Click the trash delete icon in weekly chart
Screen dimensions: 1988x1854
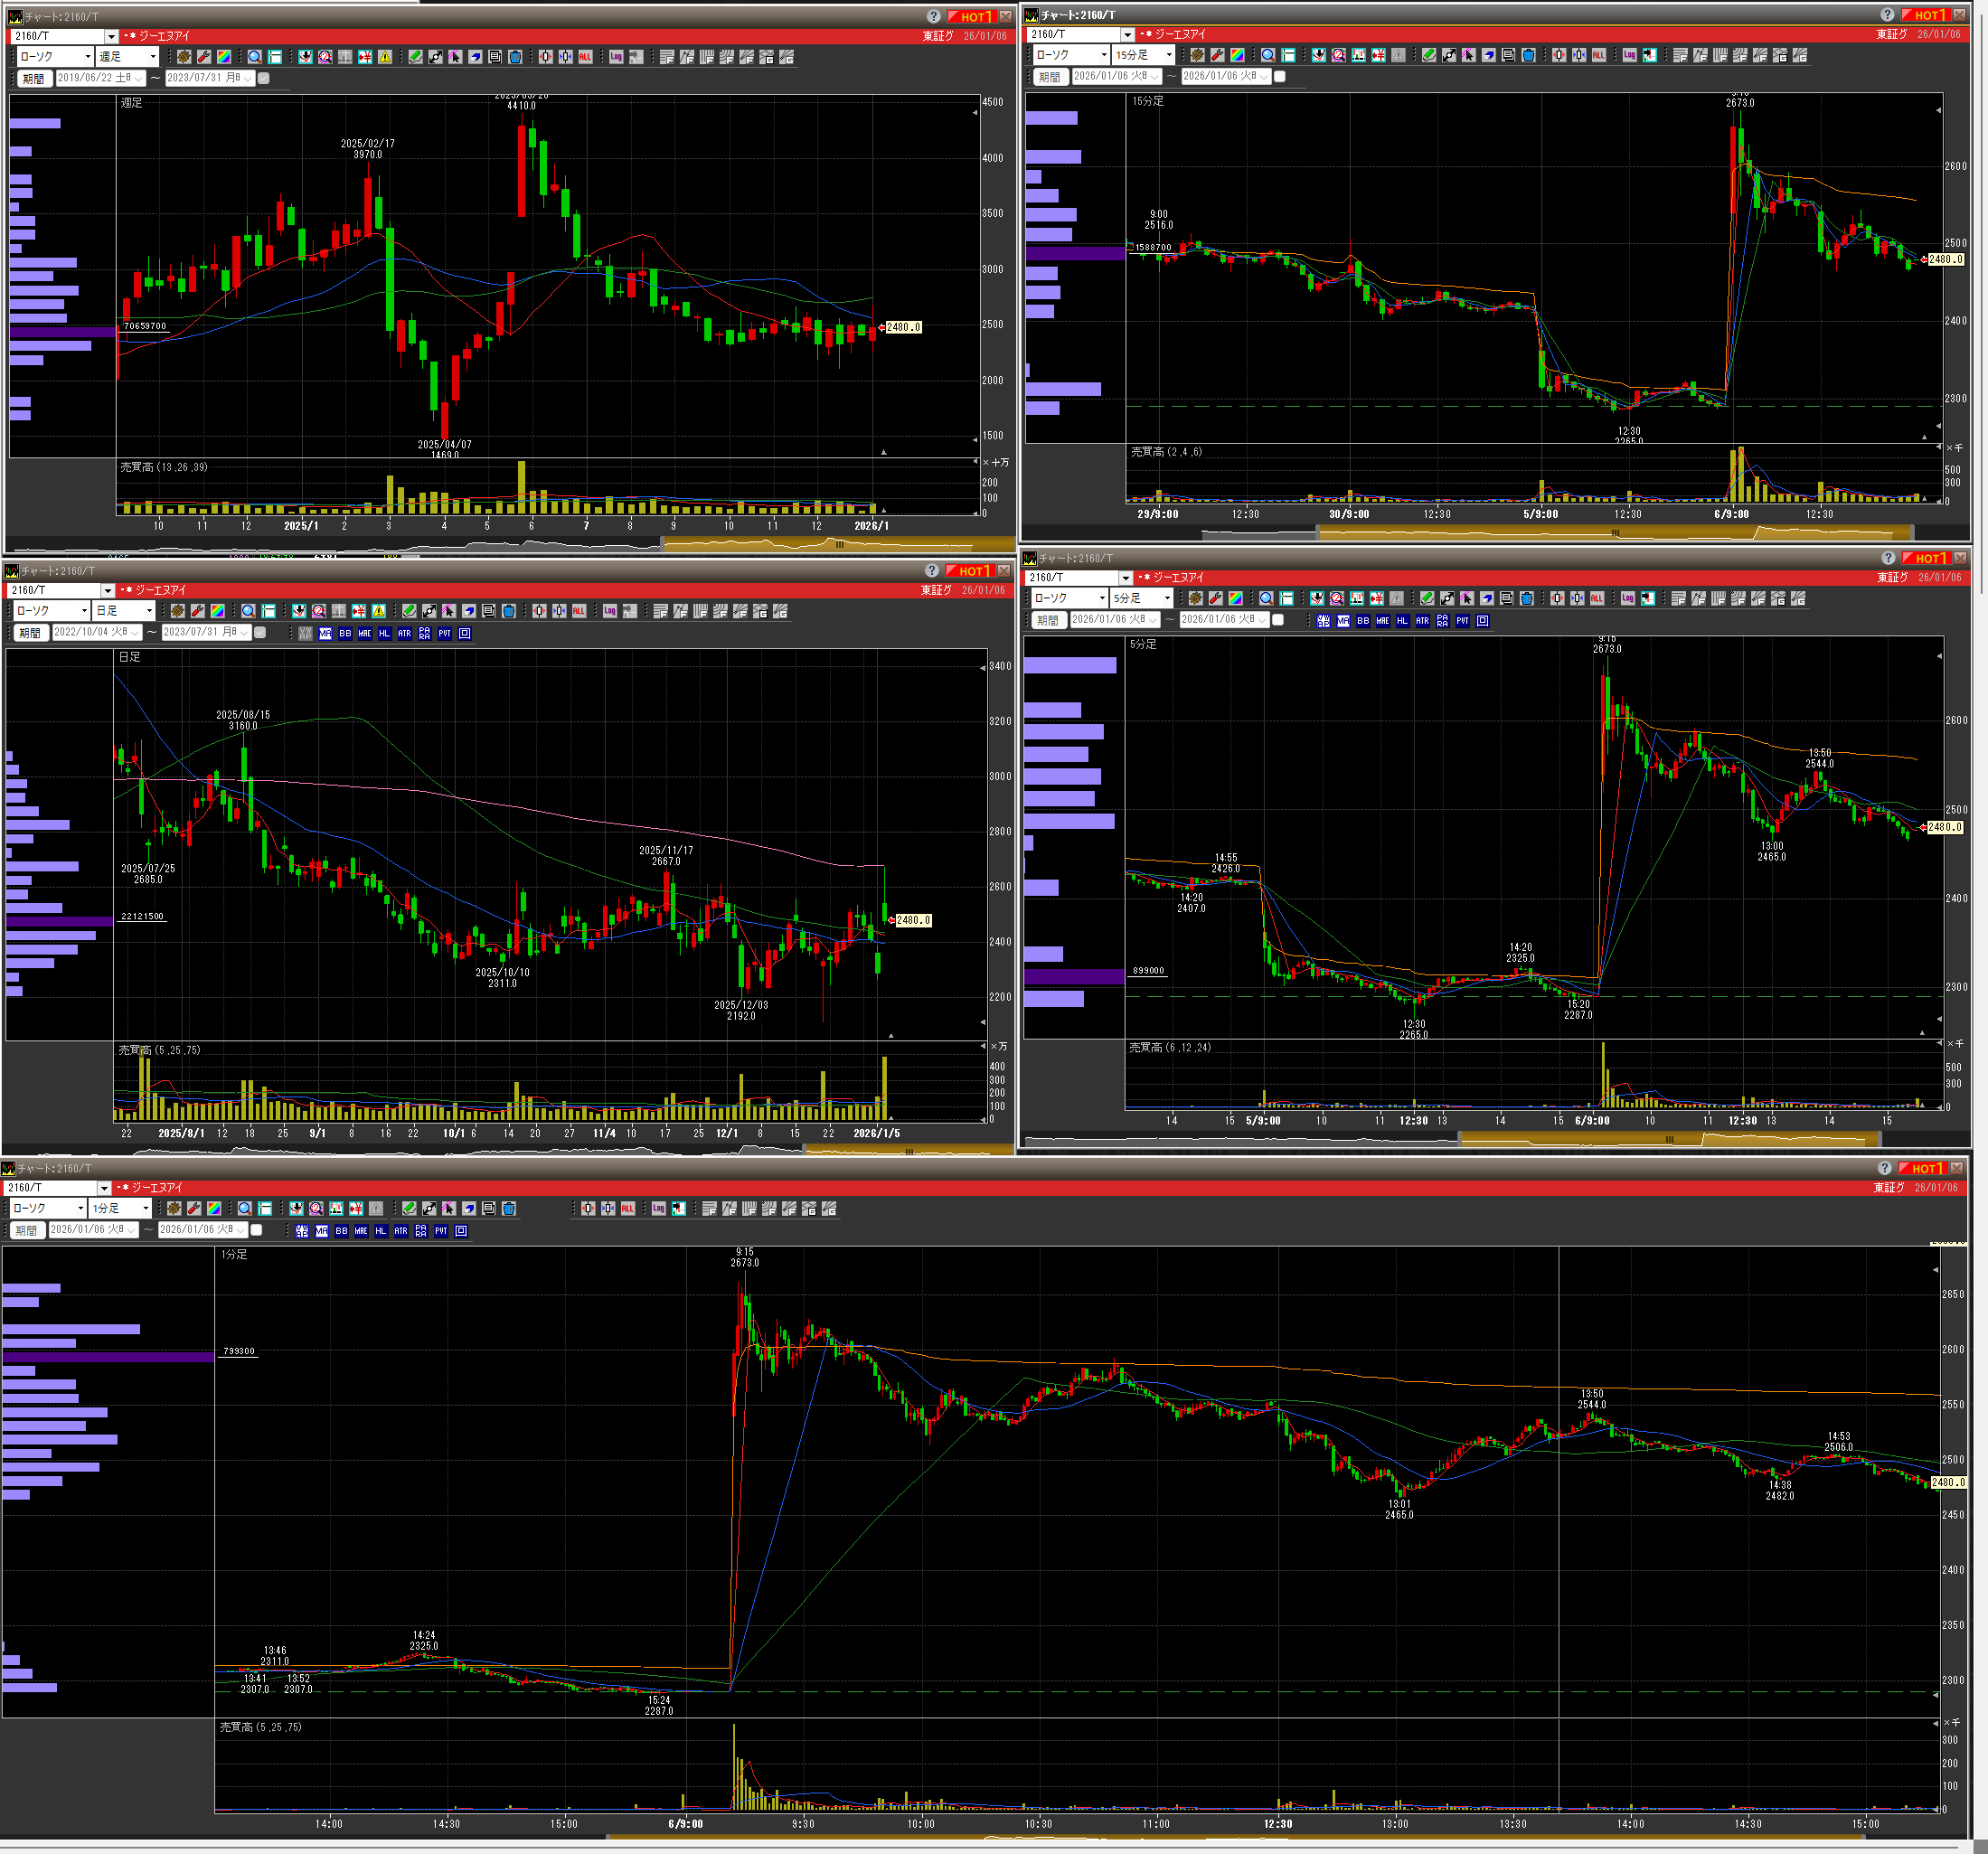coord(515,57)
